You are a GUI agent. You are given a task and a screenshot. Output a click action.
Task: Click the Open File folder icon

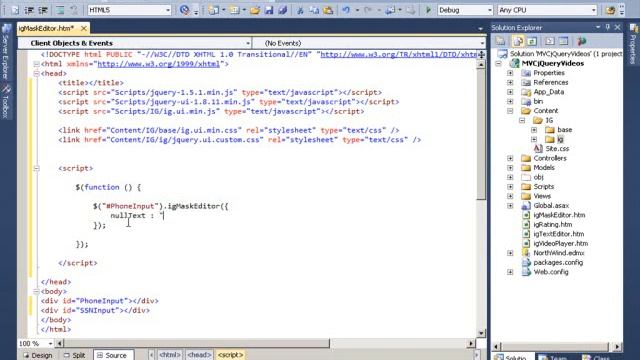click(255, 10)
